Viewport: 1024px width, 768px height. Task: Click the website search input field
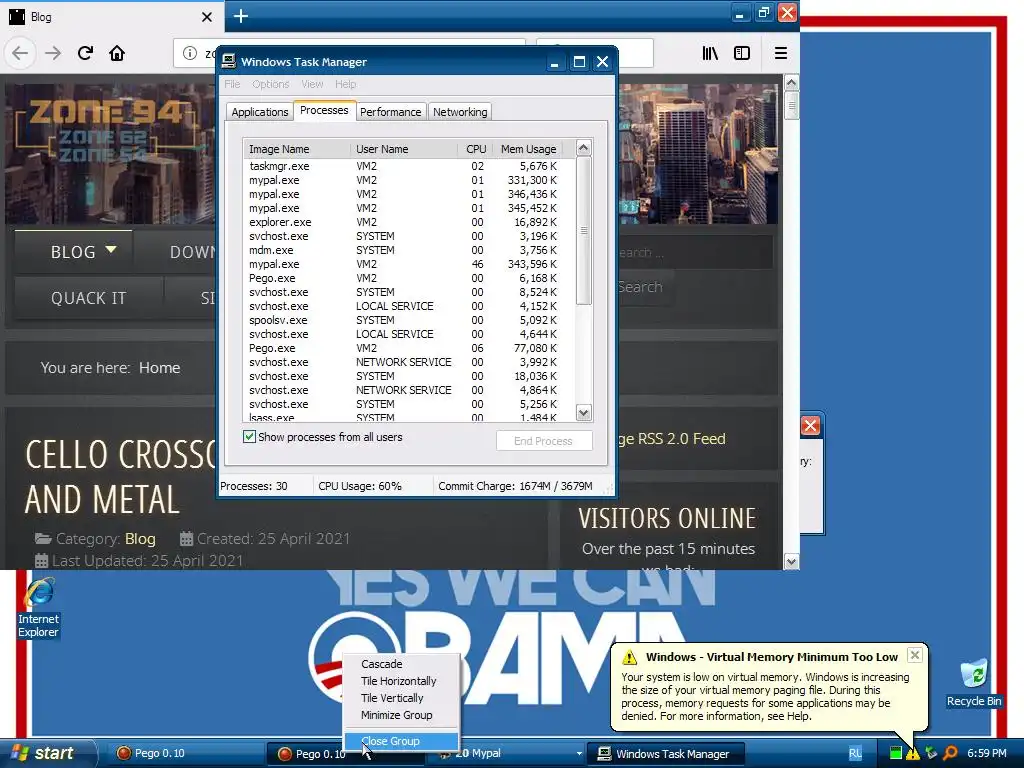coord(694,252)
